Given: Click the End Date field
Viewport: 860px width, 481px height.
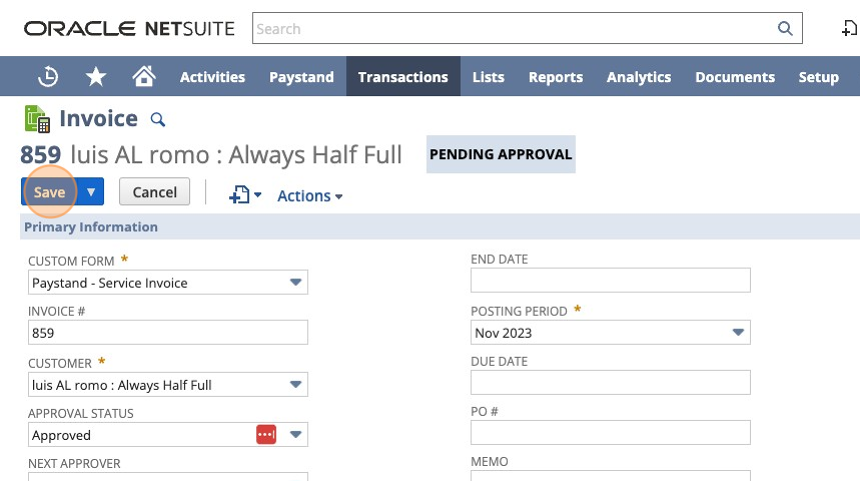Looking at the screenshot, I should [610, 280].
